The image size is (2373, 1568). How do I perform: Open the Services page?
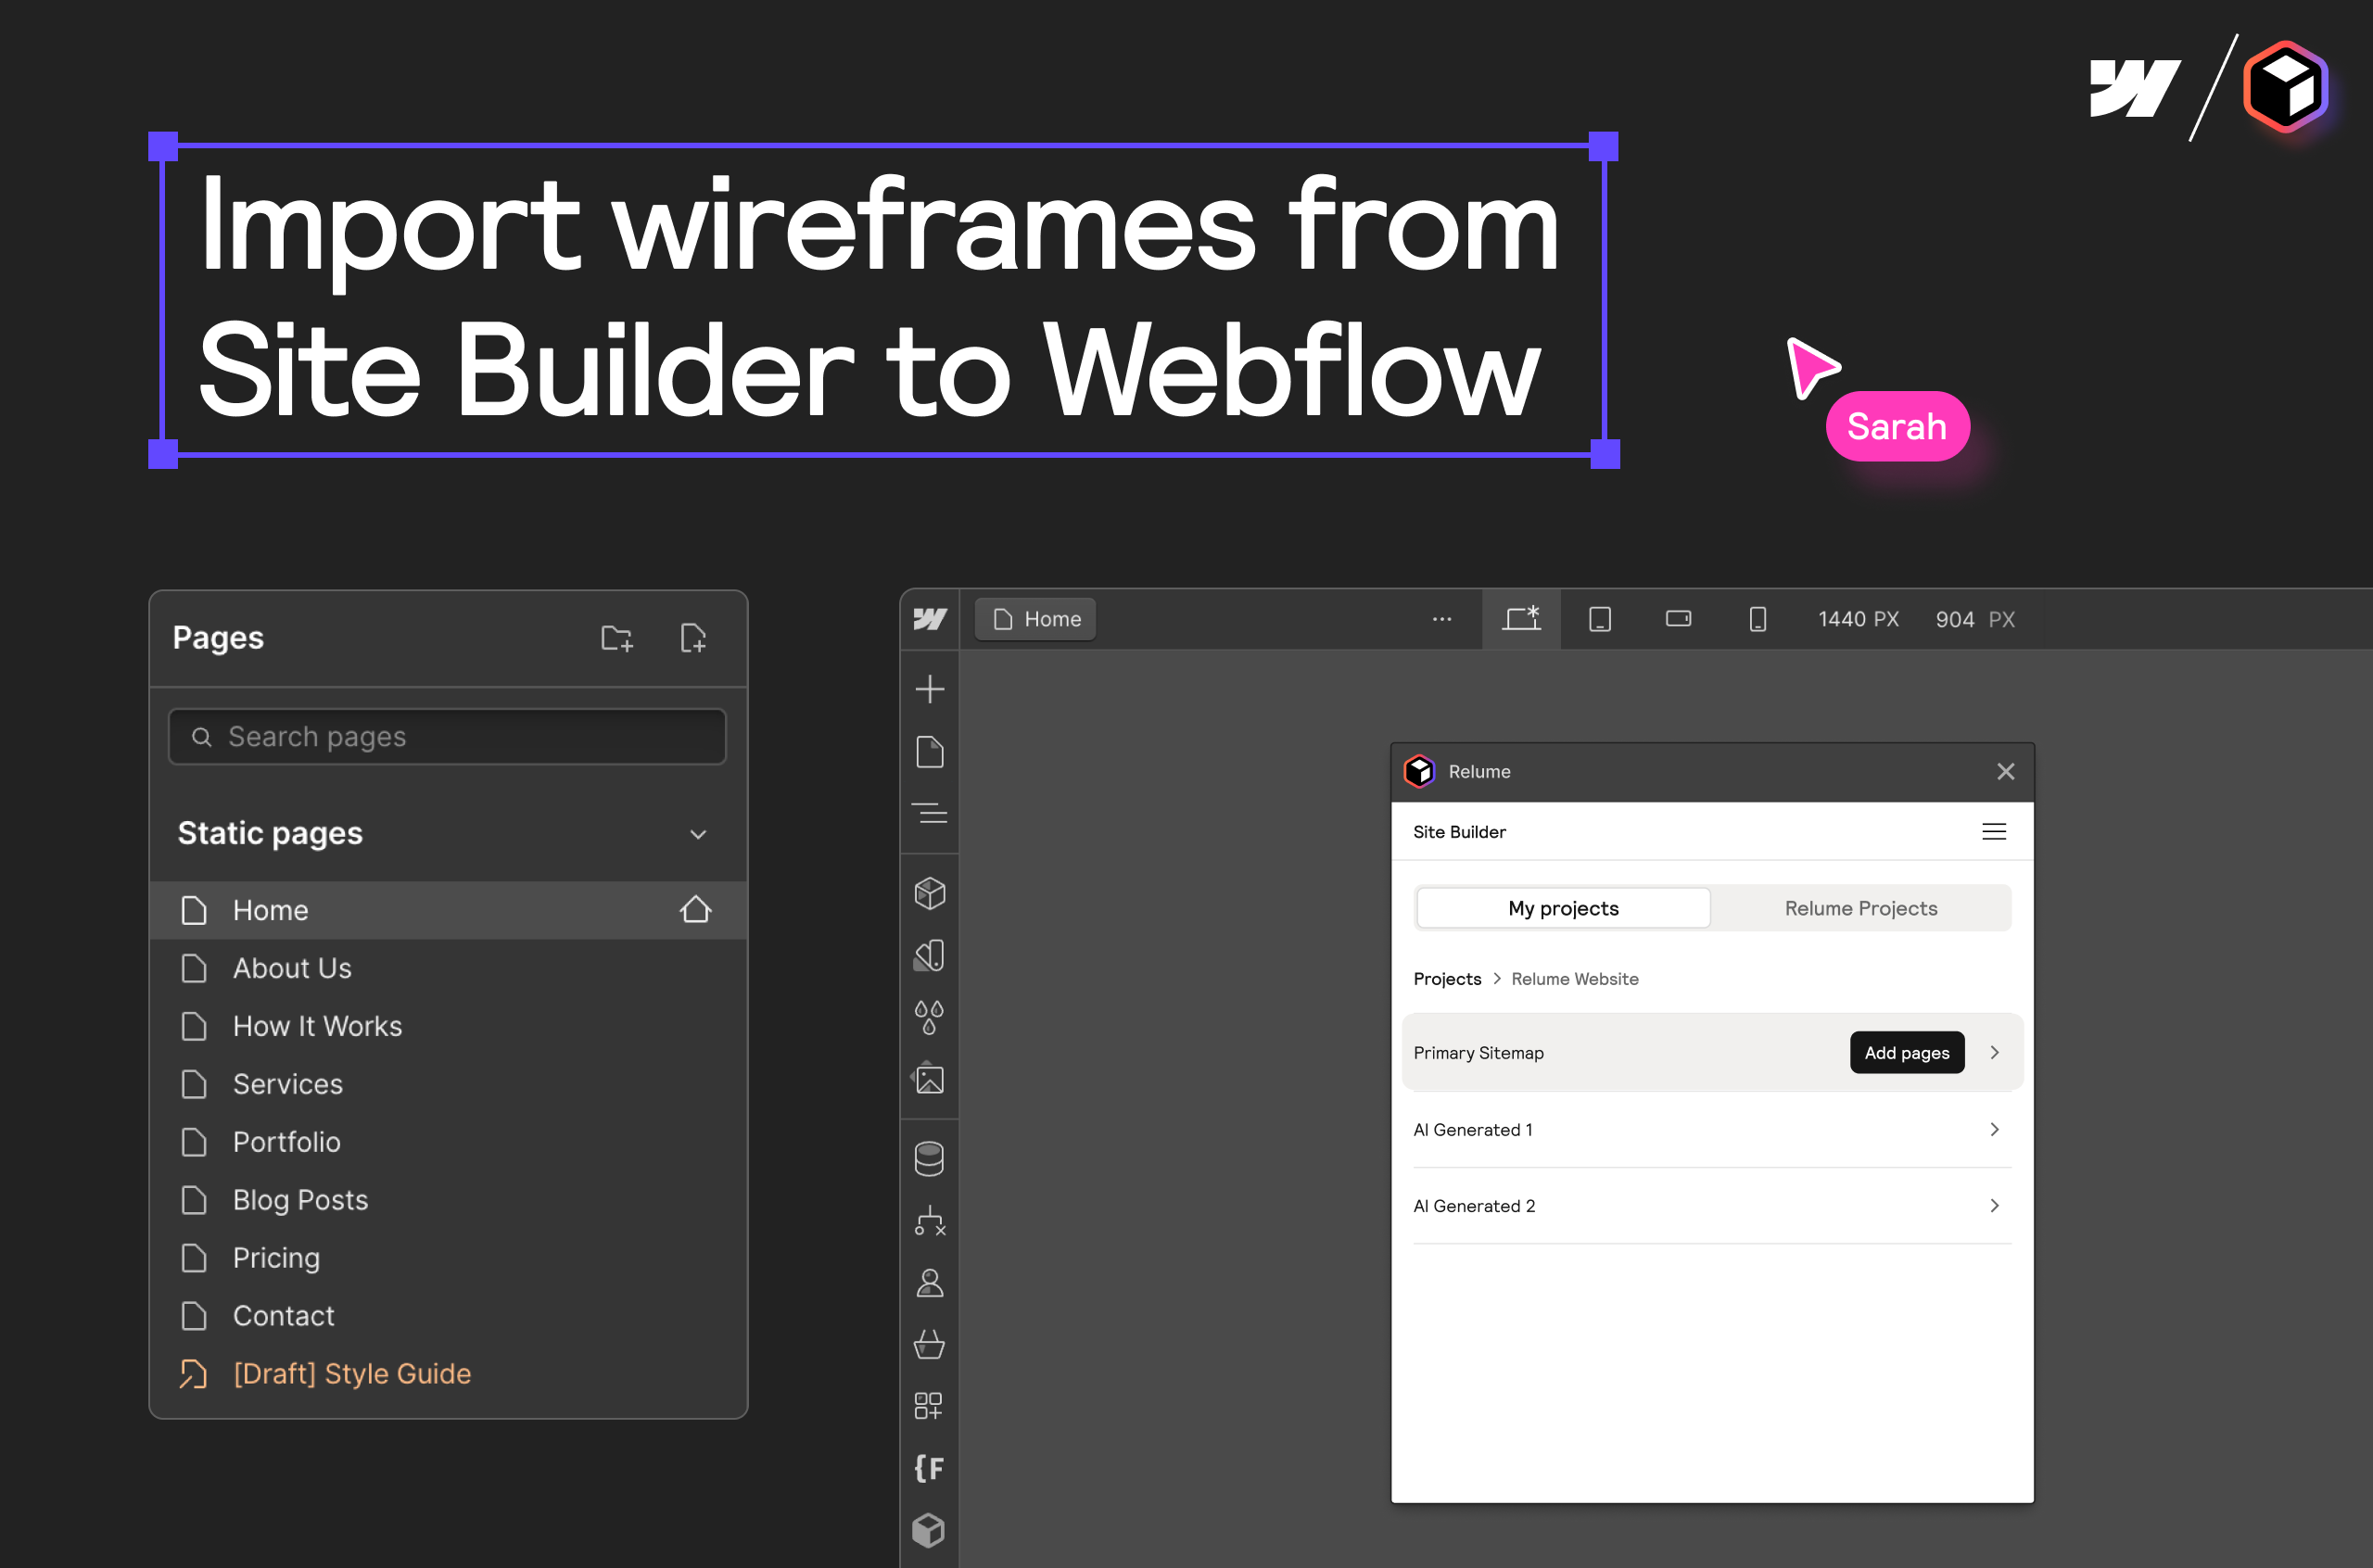tap(448, 1084)
